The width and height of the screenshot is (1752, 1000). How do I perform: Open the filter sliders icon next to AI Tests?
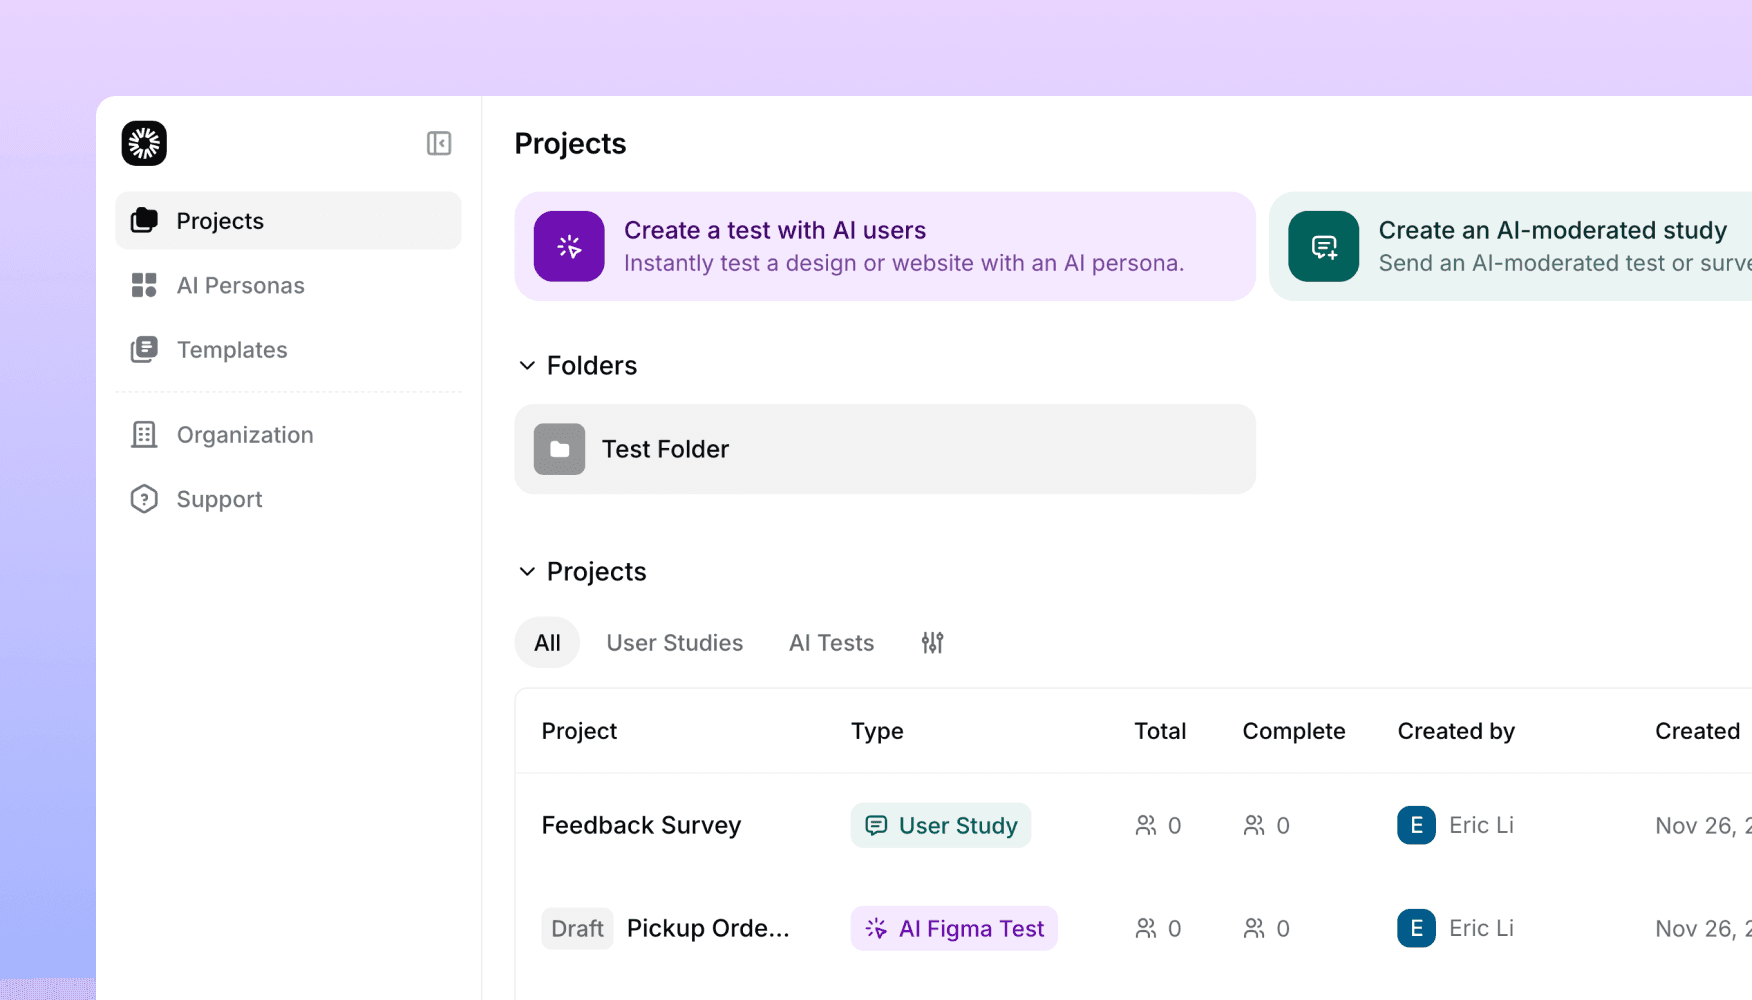(x=931, y=642)
